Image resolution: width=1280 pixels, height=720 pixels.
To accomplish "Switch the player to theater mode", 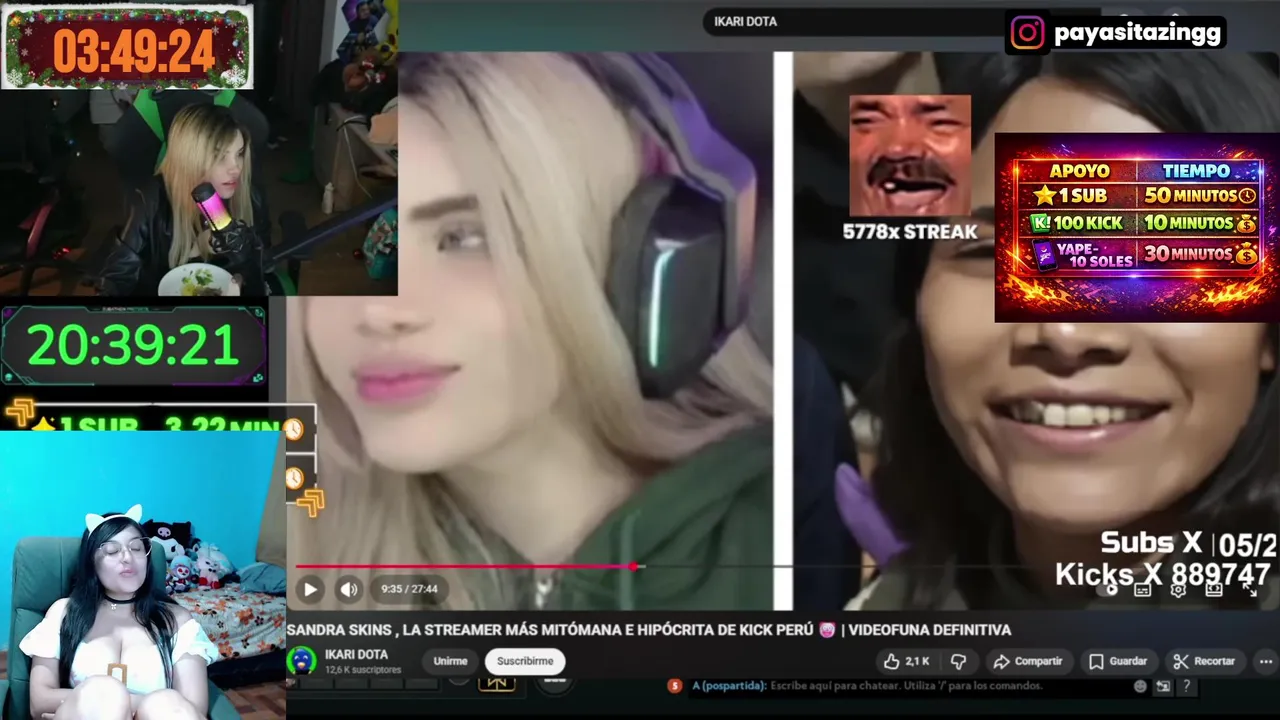I will [x=1214, y=590].
